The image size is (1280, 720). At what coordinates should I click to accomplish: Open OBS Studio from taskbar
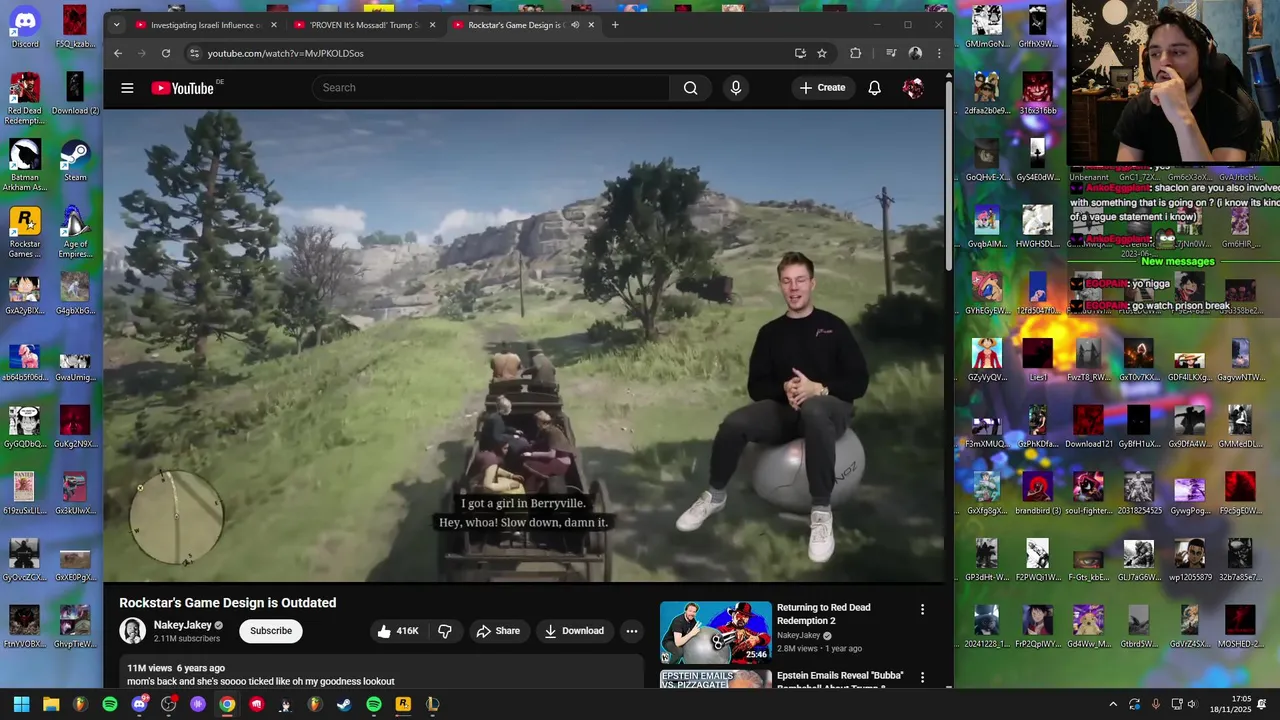168,704
